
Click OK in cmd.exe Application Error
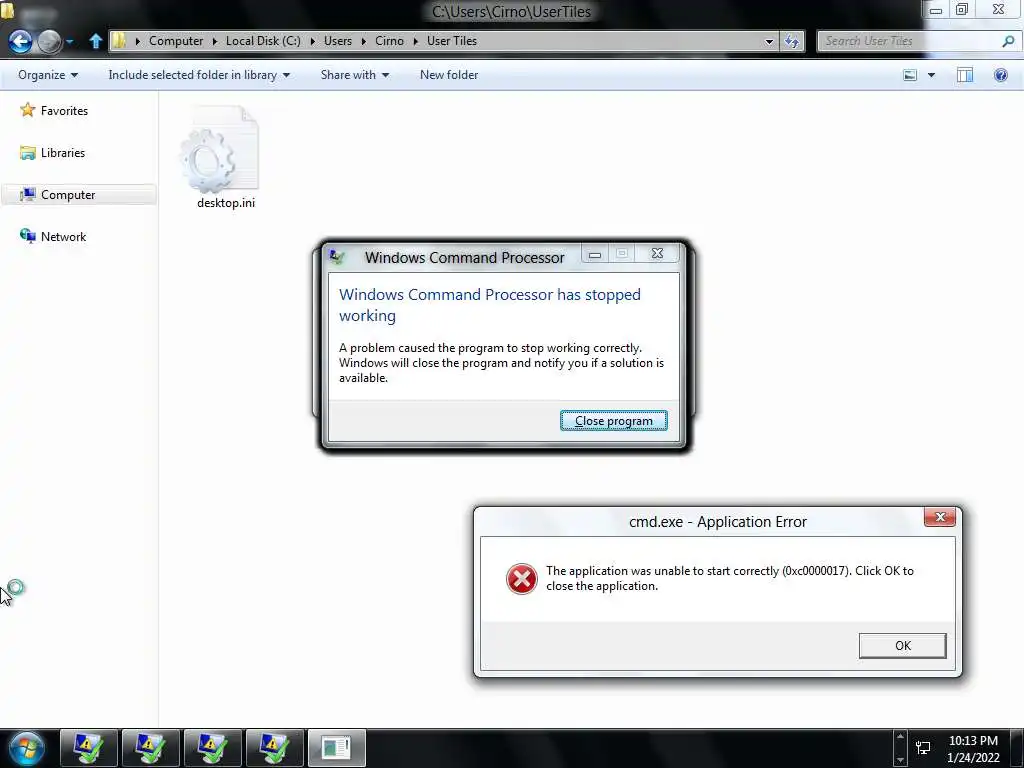902,645
